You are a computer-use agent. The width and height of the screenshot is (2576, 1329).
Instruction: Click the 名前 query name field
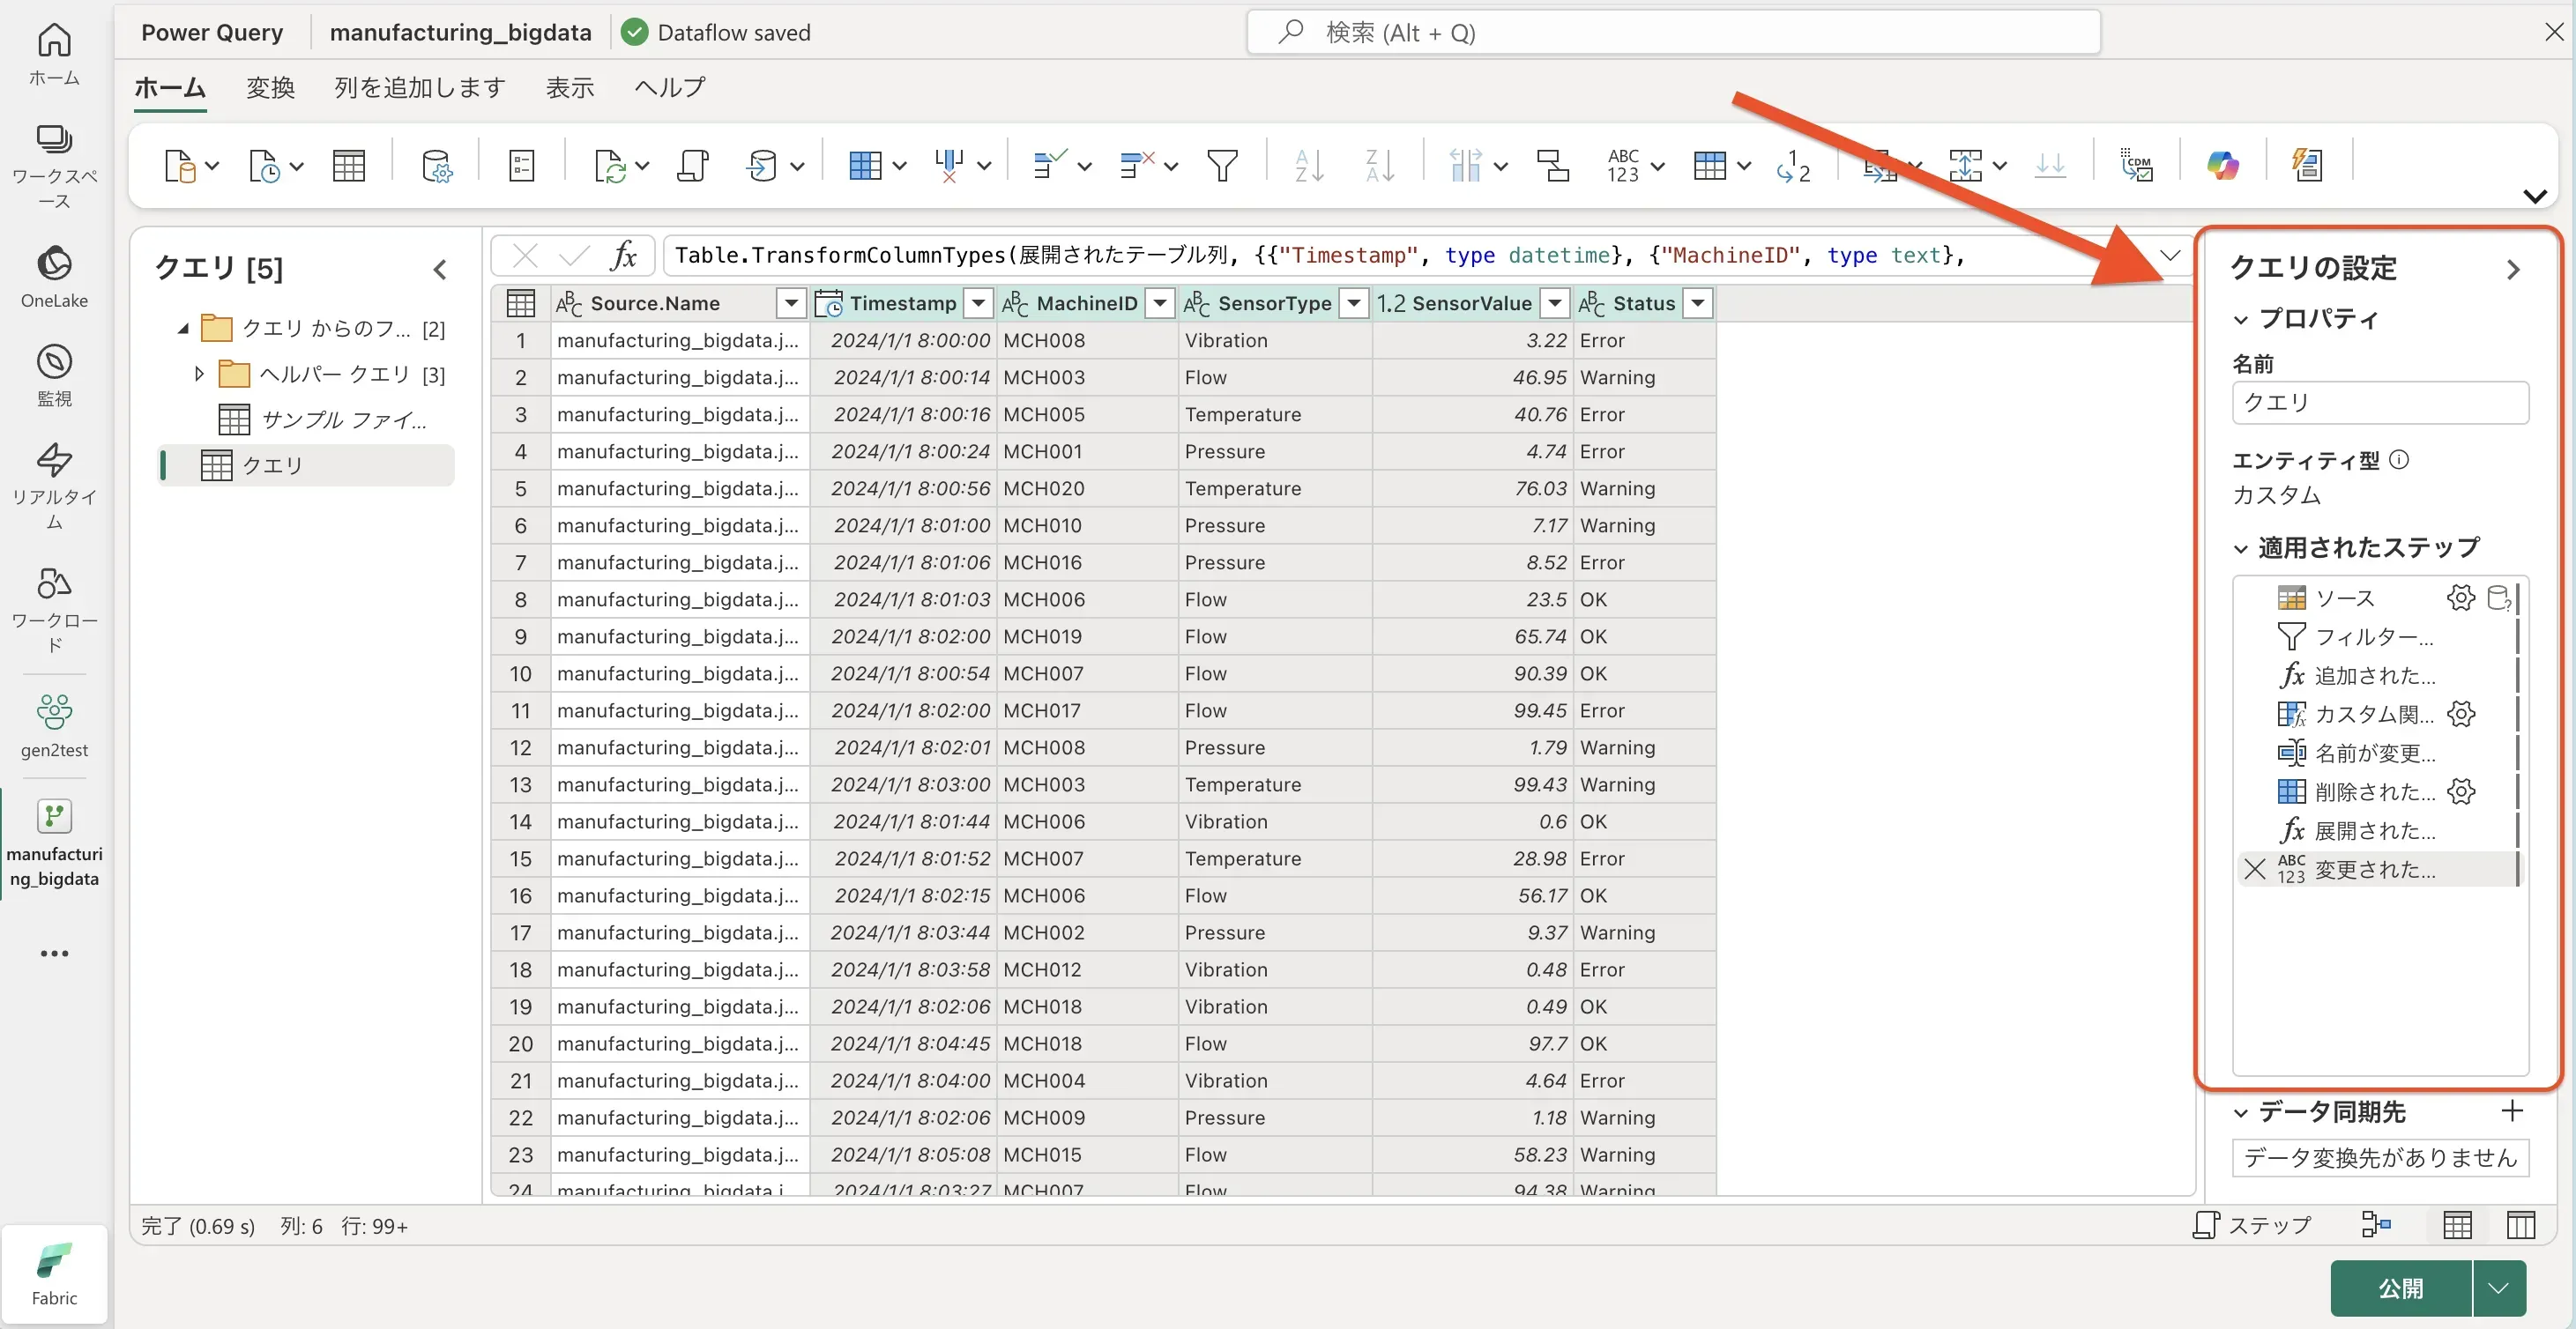click(2379, 402)
